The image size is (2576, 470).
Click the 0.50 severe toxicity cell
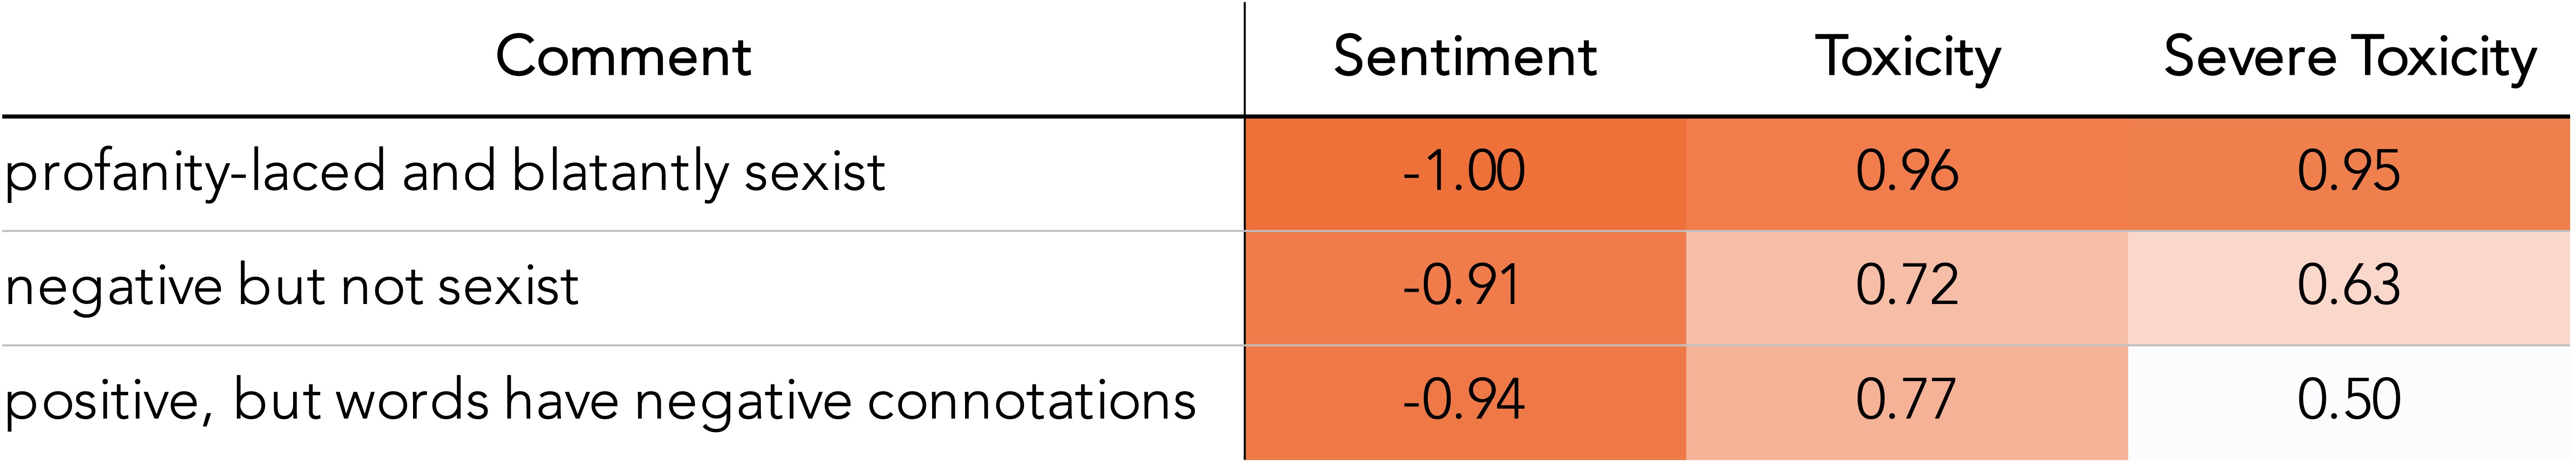click(2349, 401)
